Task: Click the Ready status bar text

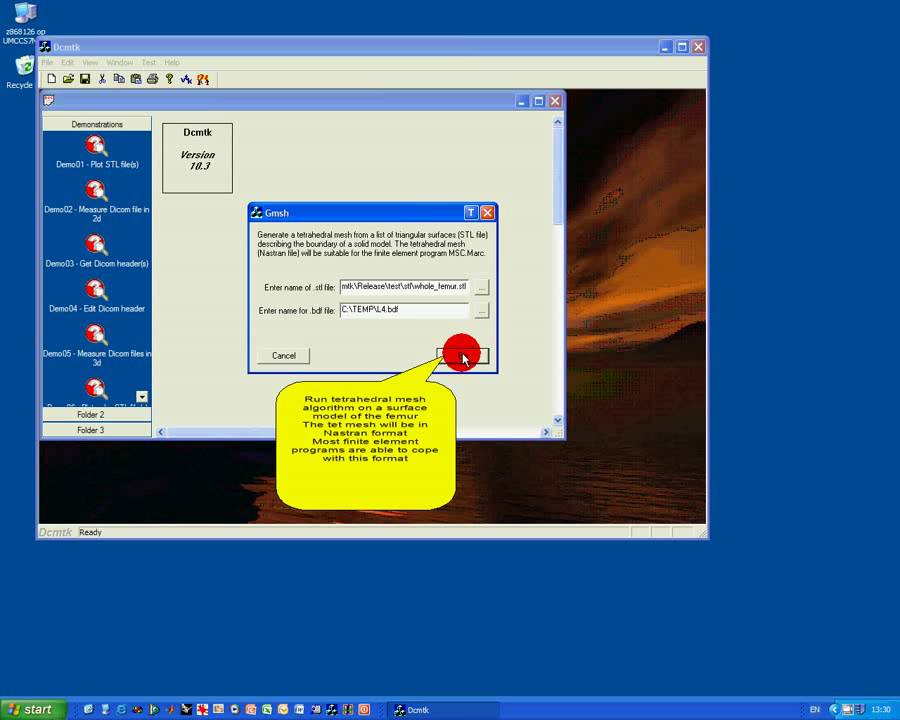Action: pyautogui.click(x=90, y=532)
